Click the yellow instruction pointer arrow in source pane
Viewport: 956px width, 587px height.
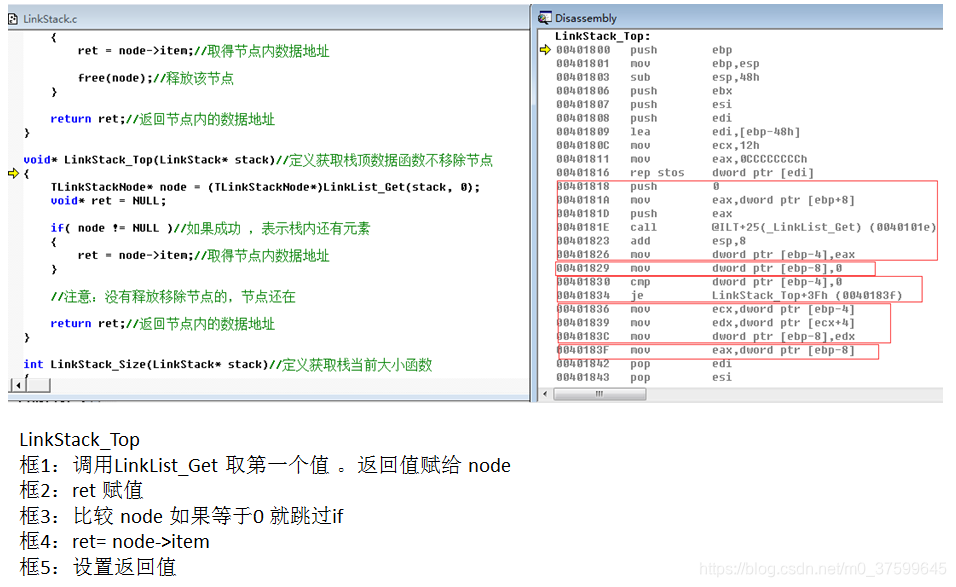point(13,174)
